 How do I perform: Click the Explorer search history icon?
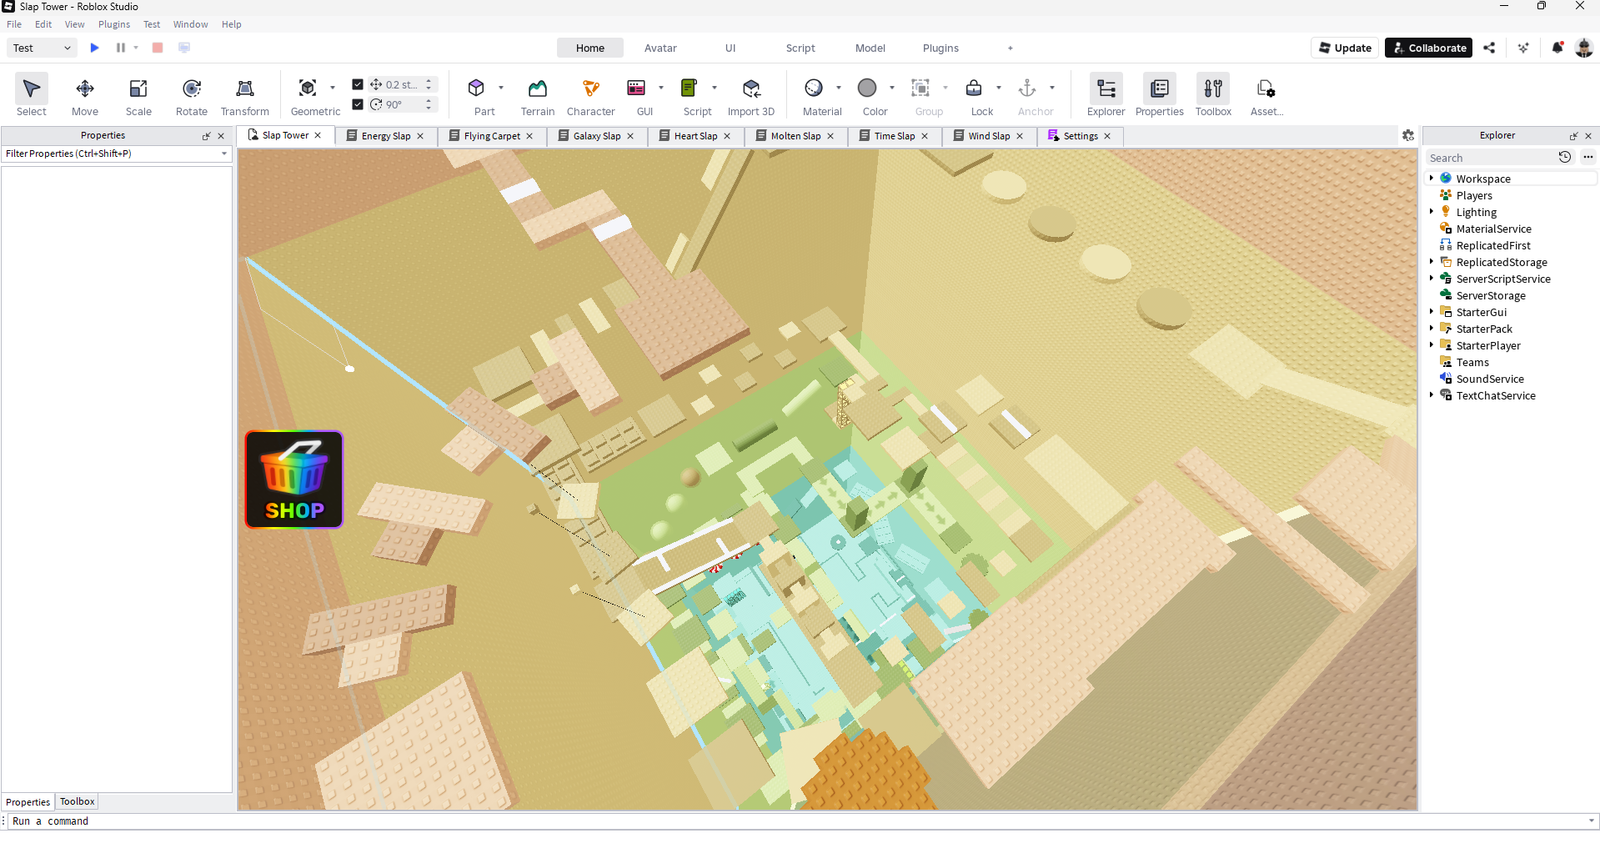[x=1565, y=157]
